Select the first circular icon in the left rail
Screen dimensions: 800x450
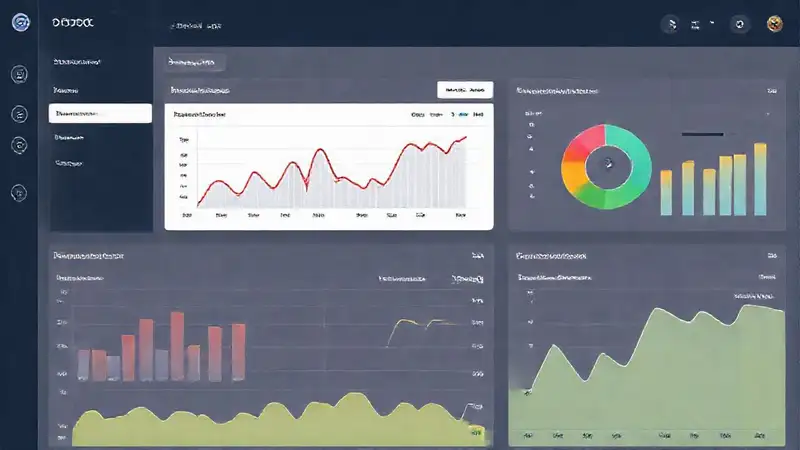(19, 74)
